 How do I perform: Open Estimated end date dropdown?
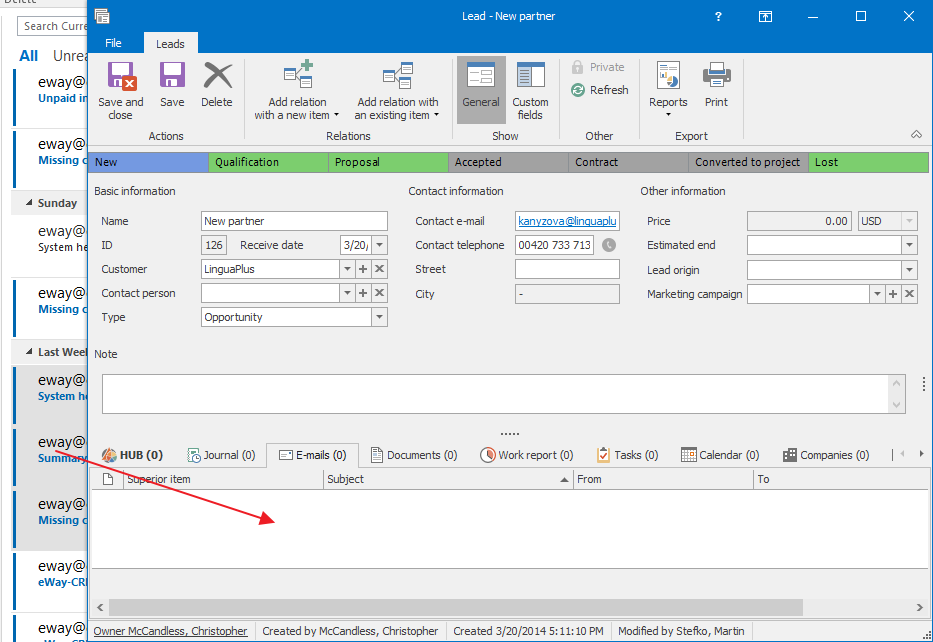click(x=909, y=245)
